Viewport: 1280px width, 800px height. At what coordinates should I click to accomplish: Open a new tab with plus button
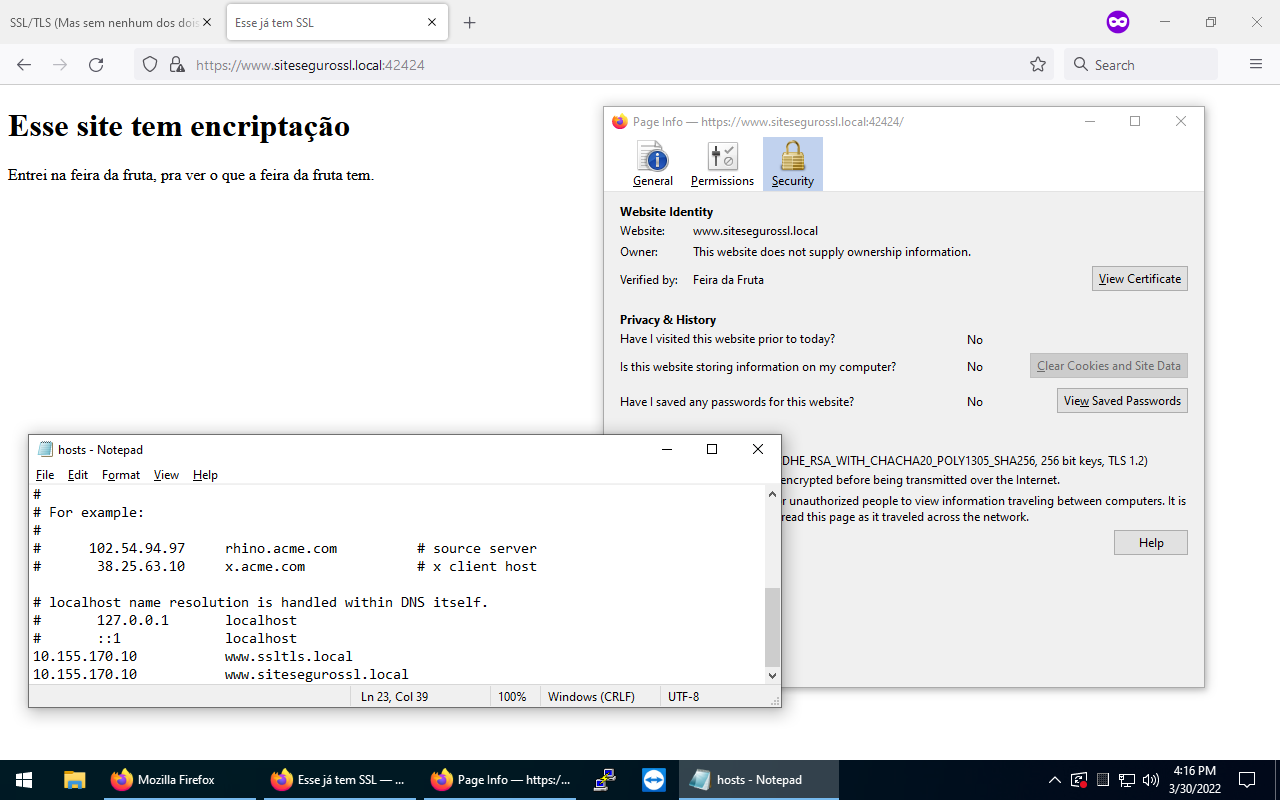[470, 23]
